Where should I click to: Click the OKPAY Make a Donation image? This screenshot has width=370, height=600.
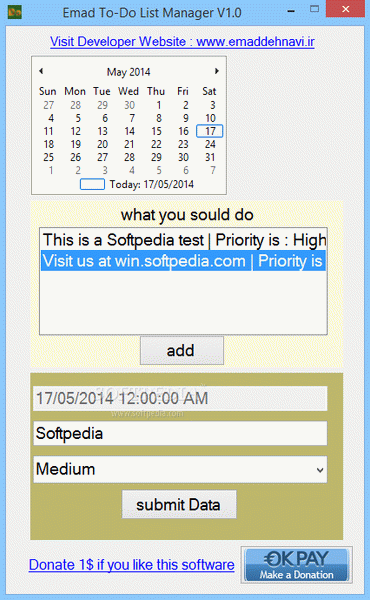(x=297, y=565)
